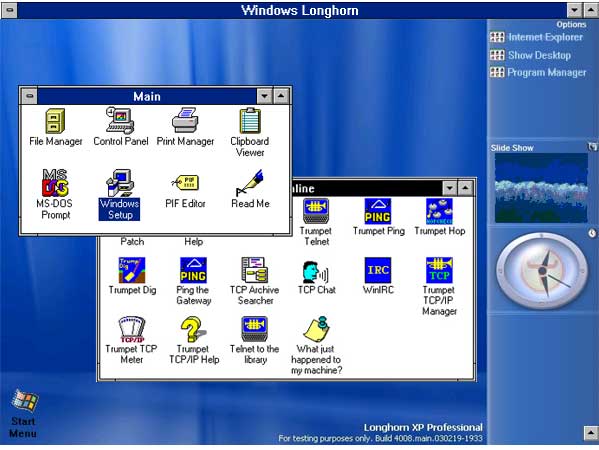Open Internet Explorer from the sidebar
This screenshot has width=599, height=450.
(x=536, y=37)
